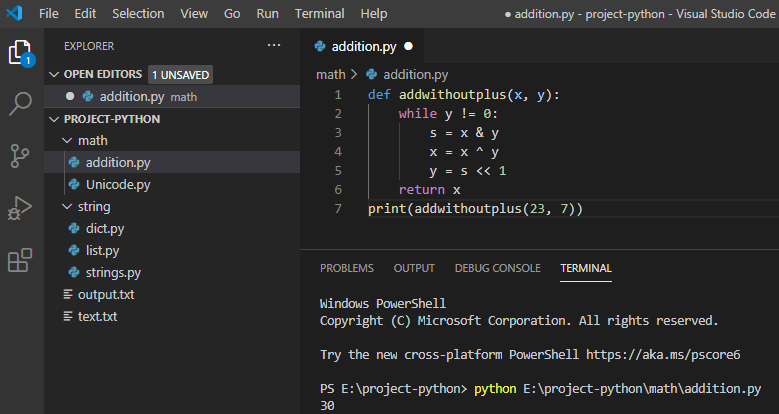The height and width of the screenshot is (414, 779).
Task: Click the 'while y != 0:' code line
Action: click(448, 114)
